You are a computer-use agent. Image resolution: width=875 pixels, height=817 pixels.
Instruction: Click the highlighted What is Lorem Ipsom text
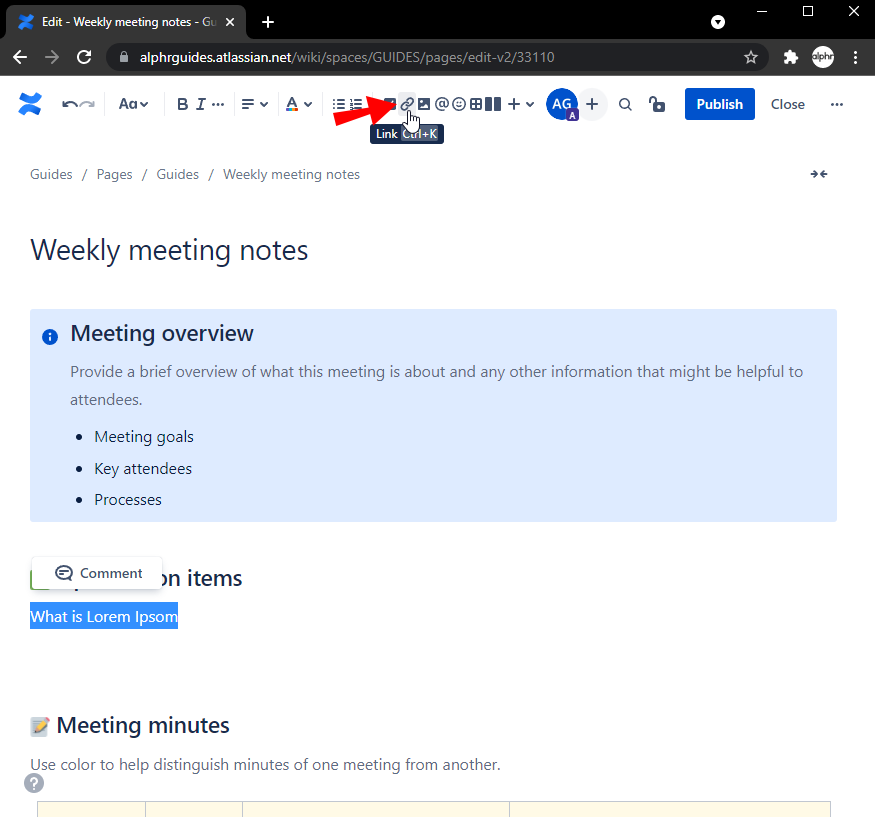click(x=104, y=616)
